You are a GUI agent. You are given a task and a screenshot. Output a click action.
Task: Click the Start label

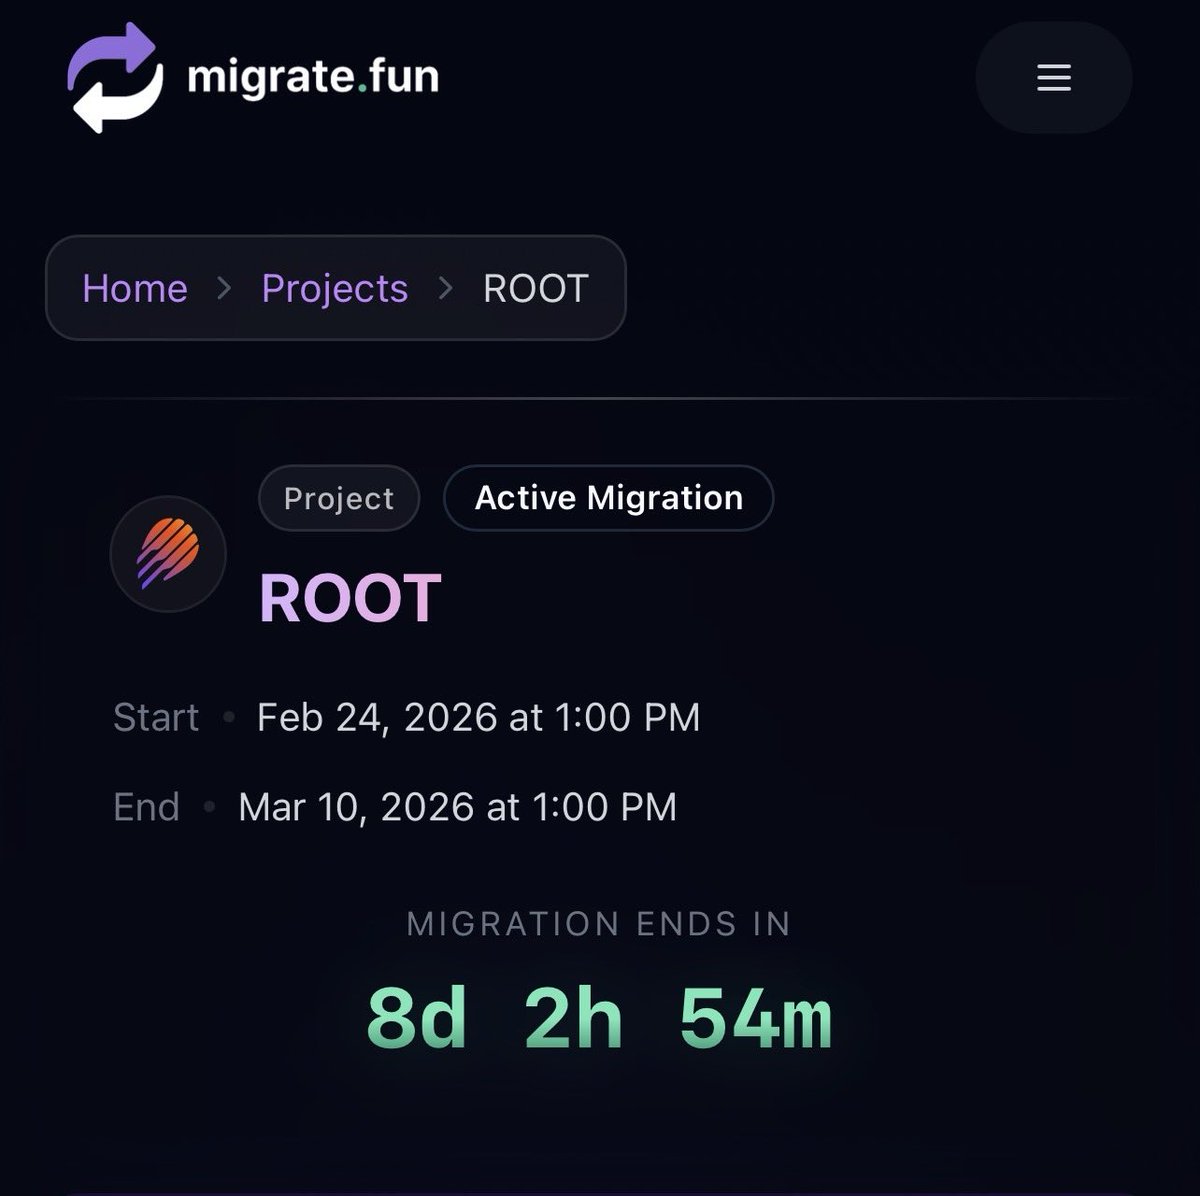click(156, 717)
